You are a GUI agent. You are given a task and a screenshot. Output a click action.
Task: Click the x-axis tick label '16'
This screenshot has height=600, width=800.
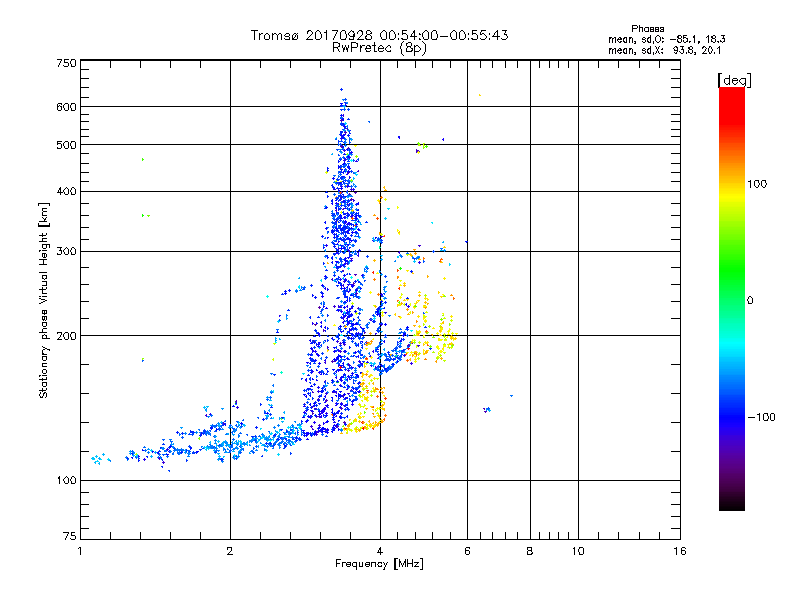pyautogui.click(x=680, y=551)
